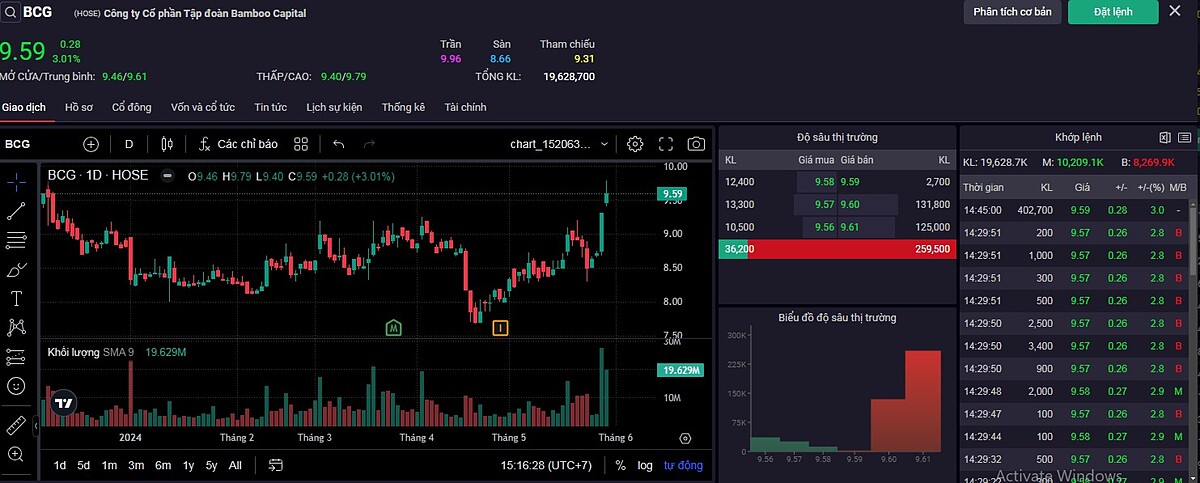Export Khớp lệnh data to Excel
Viewport: 1200px width, 483px height.
[x=1164, y=137]
